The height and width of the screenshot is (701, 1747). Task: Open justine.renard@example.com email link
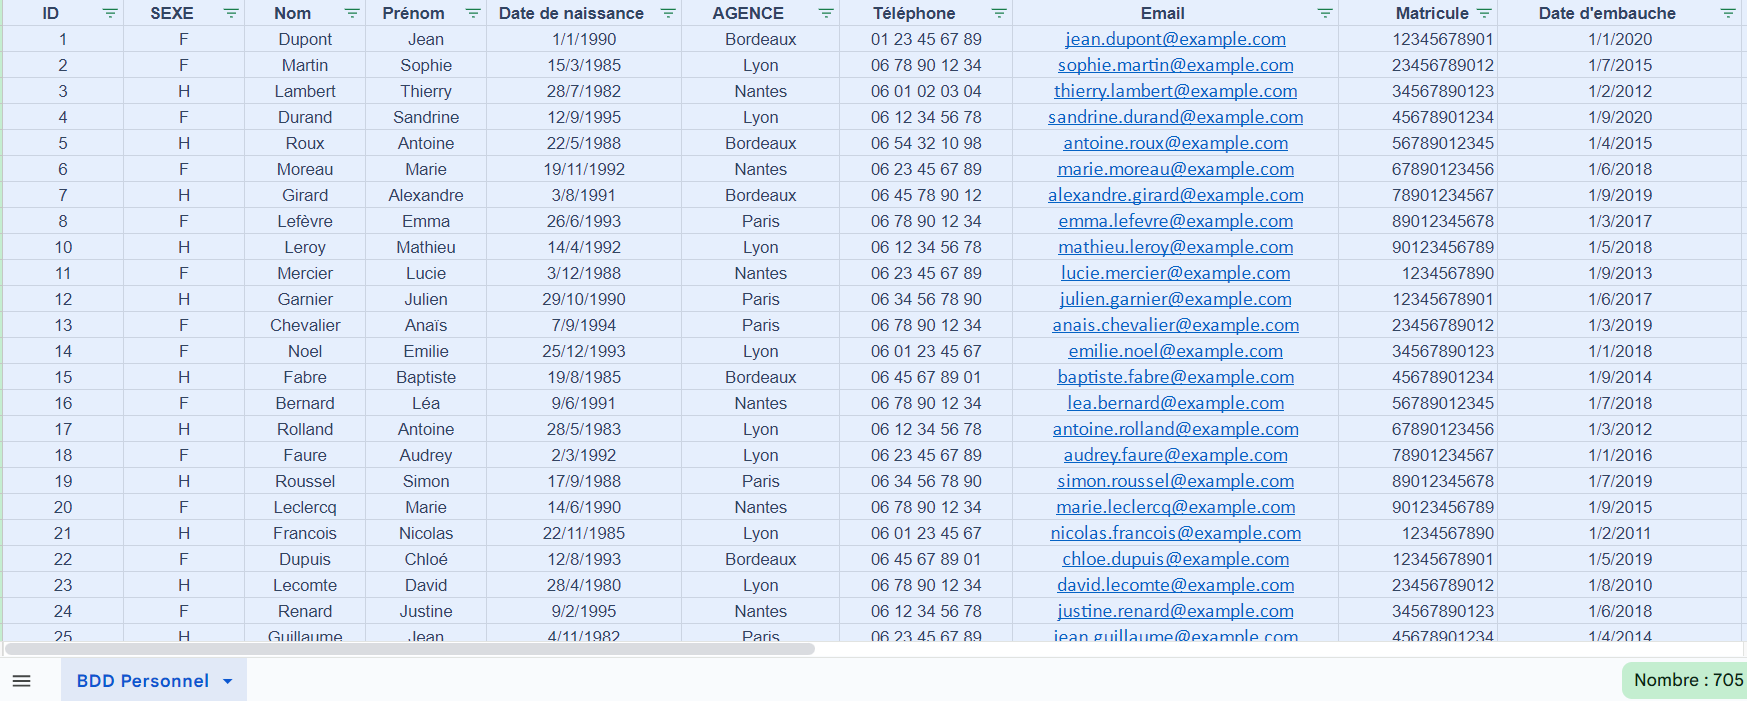point(1175,611)
